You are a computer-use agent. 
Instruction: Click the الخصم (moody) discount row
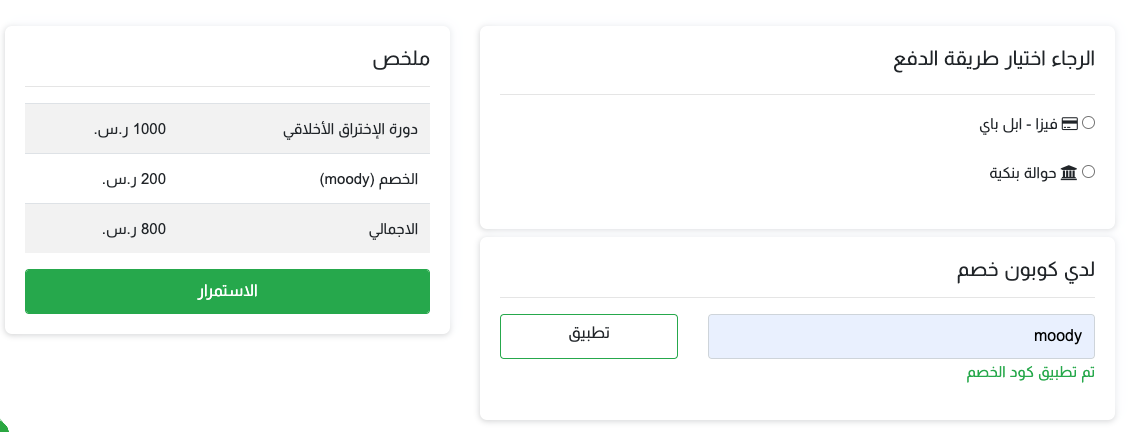pos(227,179)
